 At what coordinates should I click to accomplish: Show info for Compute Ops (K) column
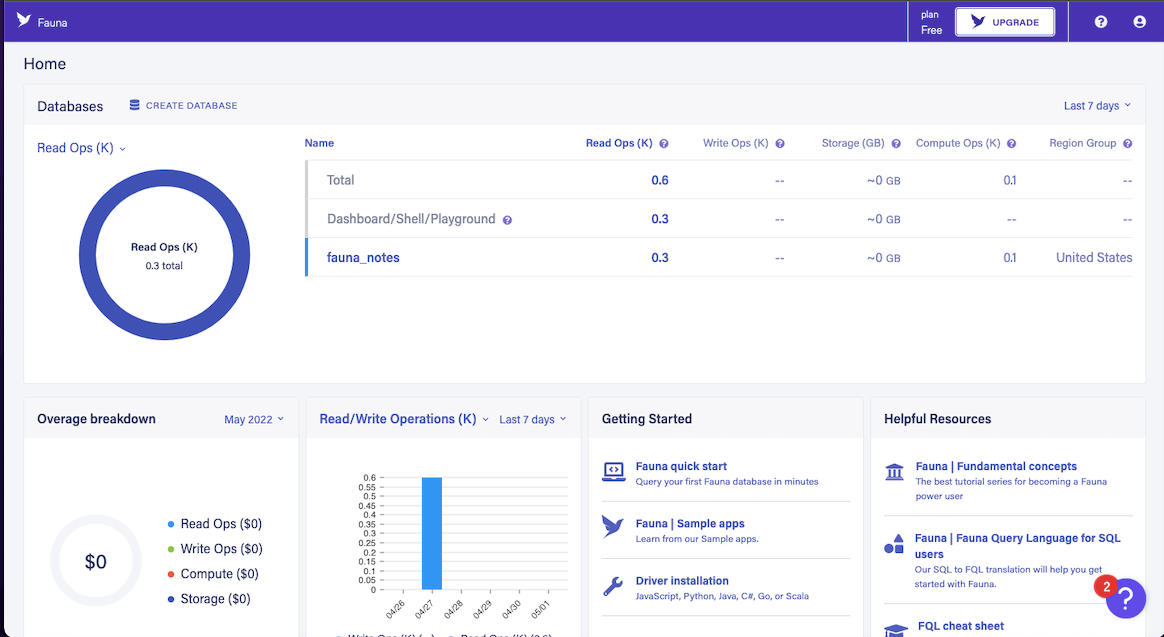point(1011,144)
